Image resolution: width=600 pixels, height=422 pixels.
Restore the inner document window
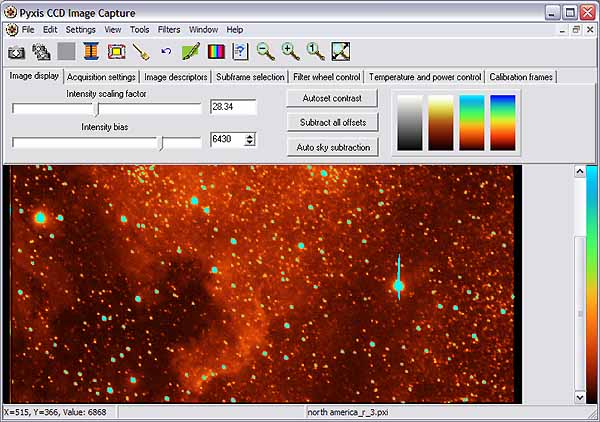click(x=576, y=30)
